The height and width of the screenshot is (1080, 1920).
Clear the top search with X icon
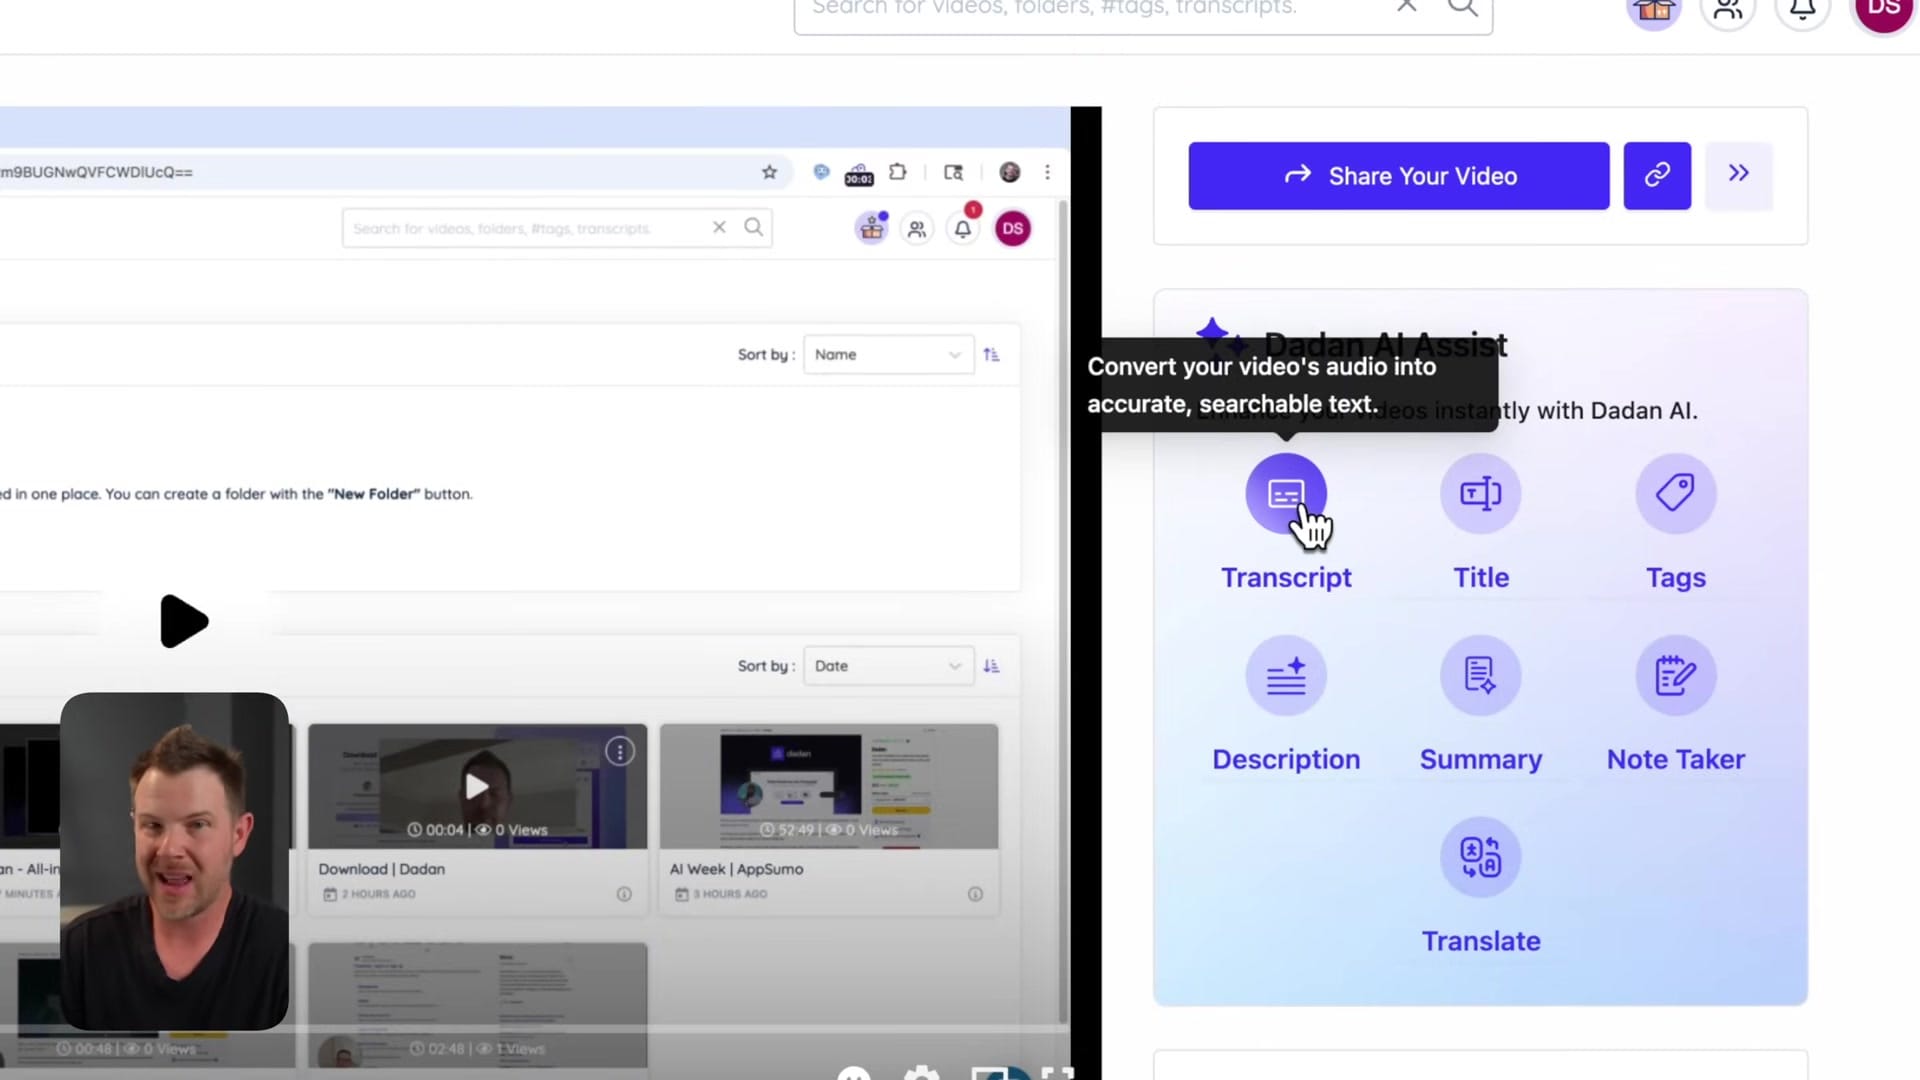[1407, 6]
